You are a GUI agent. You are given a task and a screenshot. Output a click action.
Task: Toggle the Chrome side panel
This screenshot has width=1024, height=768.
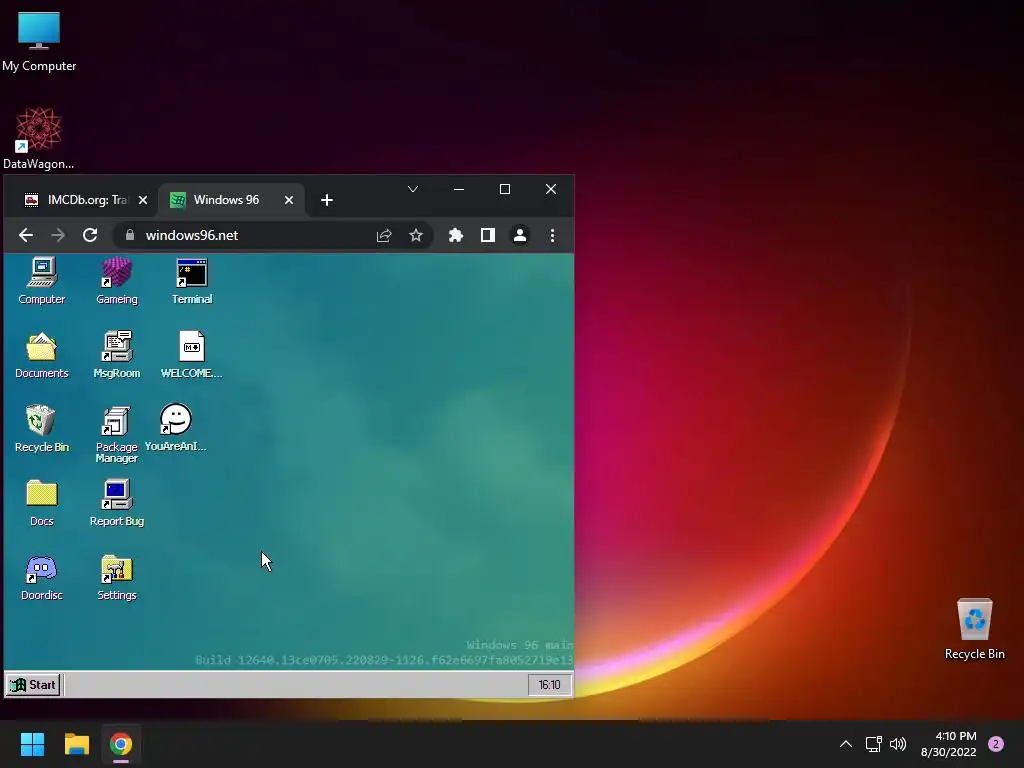488,235
